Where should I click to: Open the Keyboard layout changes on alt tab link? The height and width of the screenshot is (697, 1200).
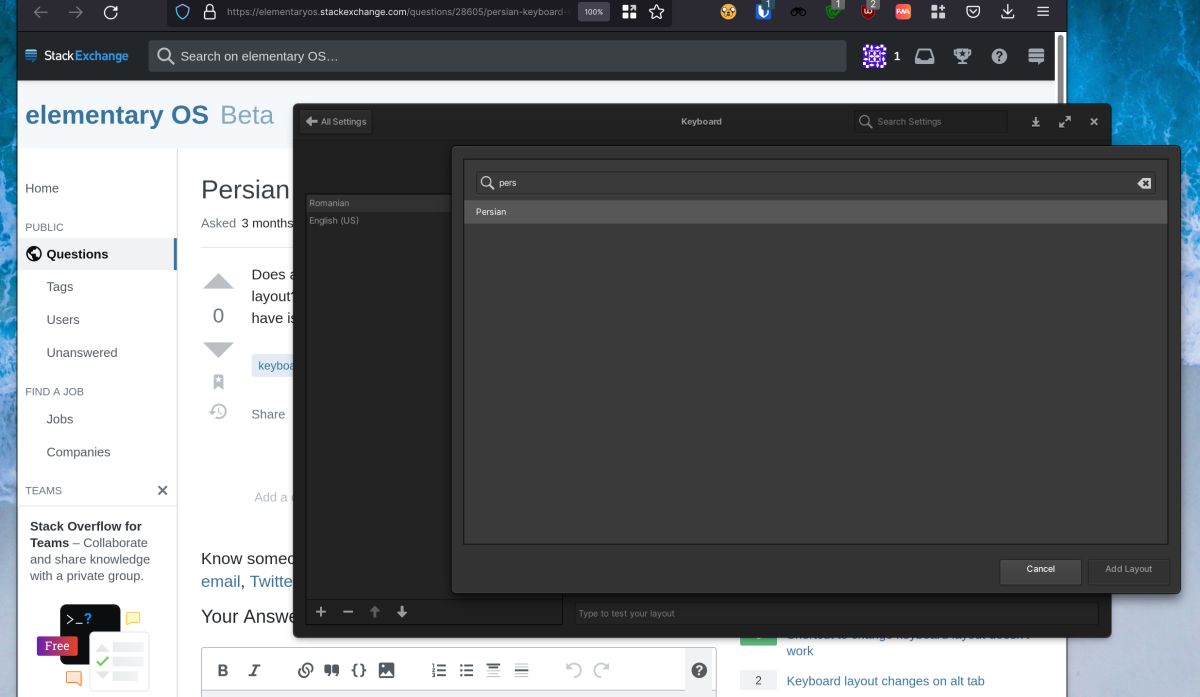(886, 681)
